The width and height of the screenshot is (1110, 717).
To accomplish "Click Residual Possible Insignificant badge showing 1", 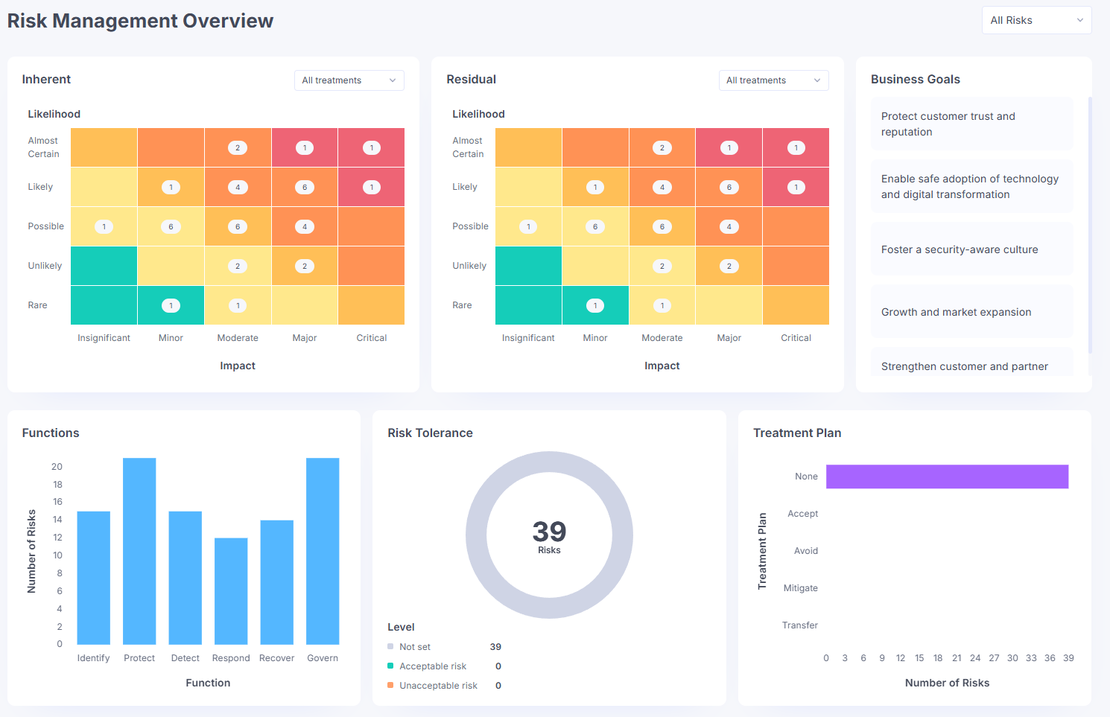I will pos(528,226).
